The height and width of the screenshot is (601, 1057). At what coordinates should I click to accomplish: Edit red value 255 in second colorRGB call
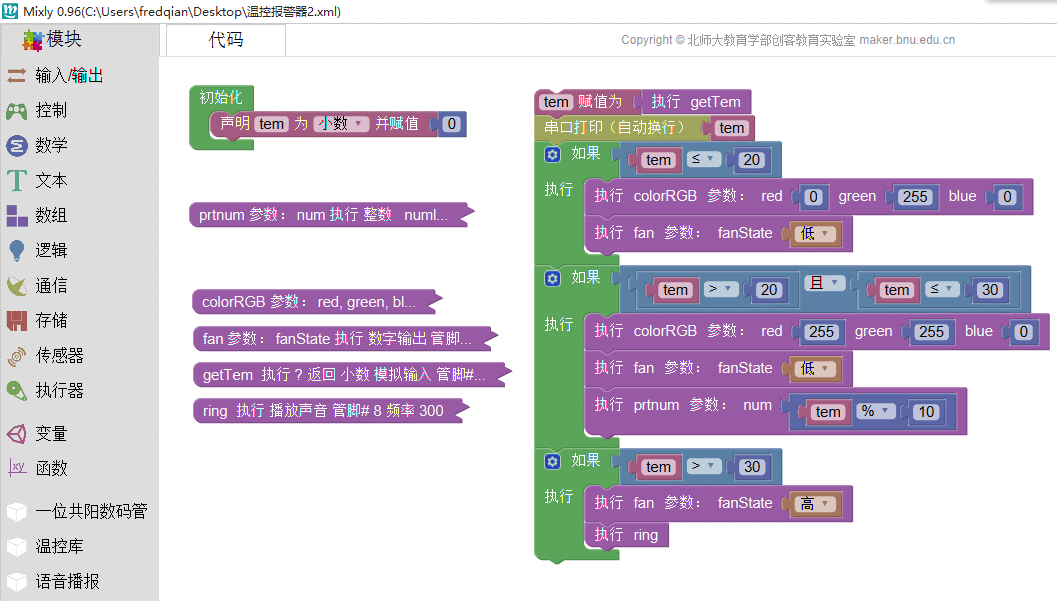(821, 331)
